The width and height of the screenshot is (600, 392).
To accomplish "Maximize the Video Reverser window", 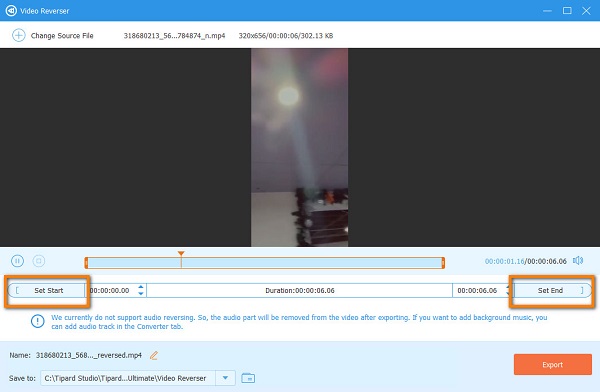I will click(567, 11).
